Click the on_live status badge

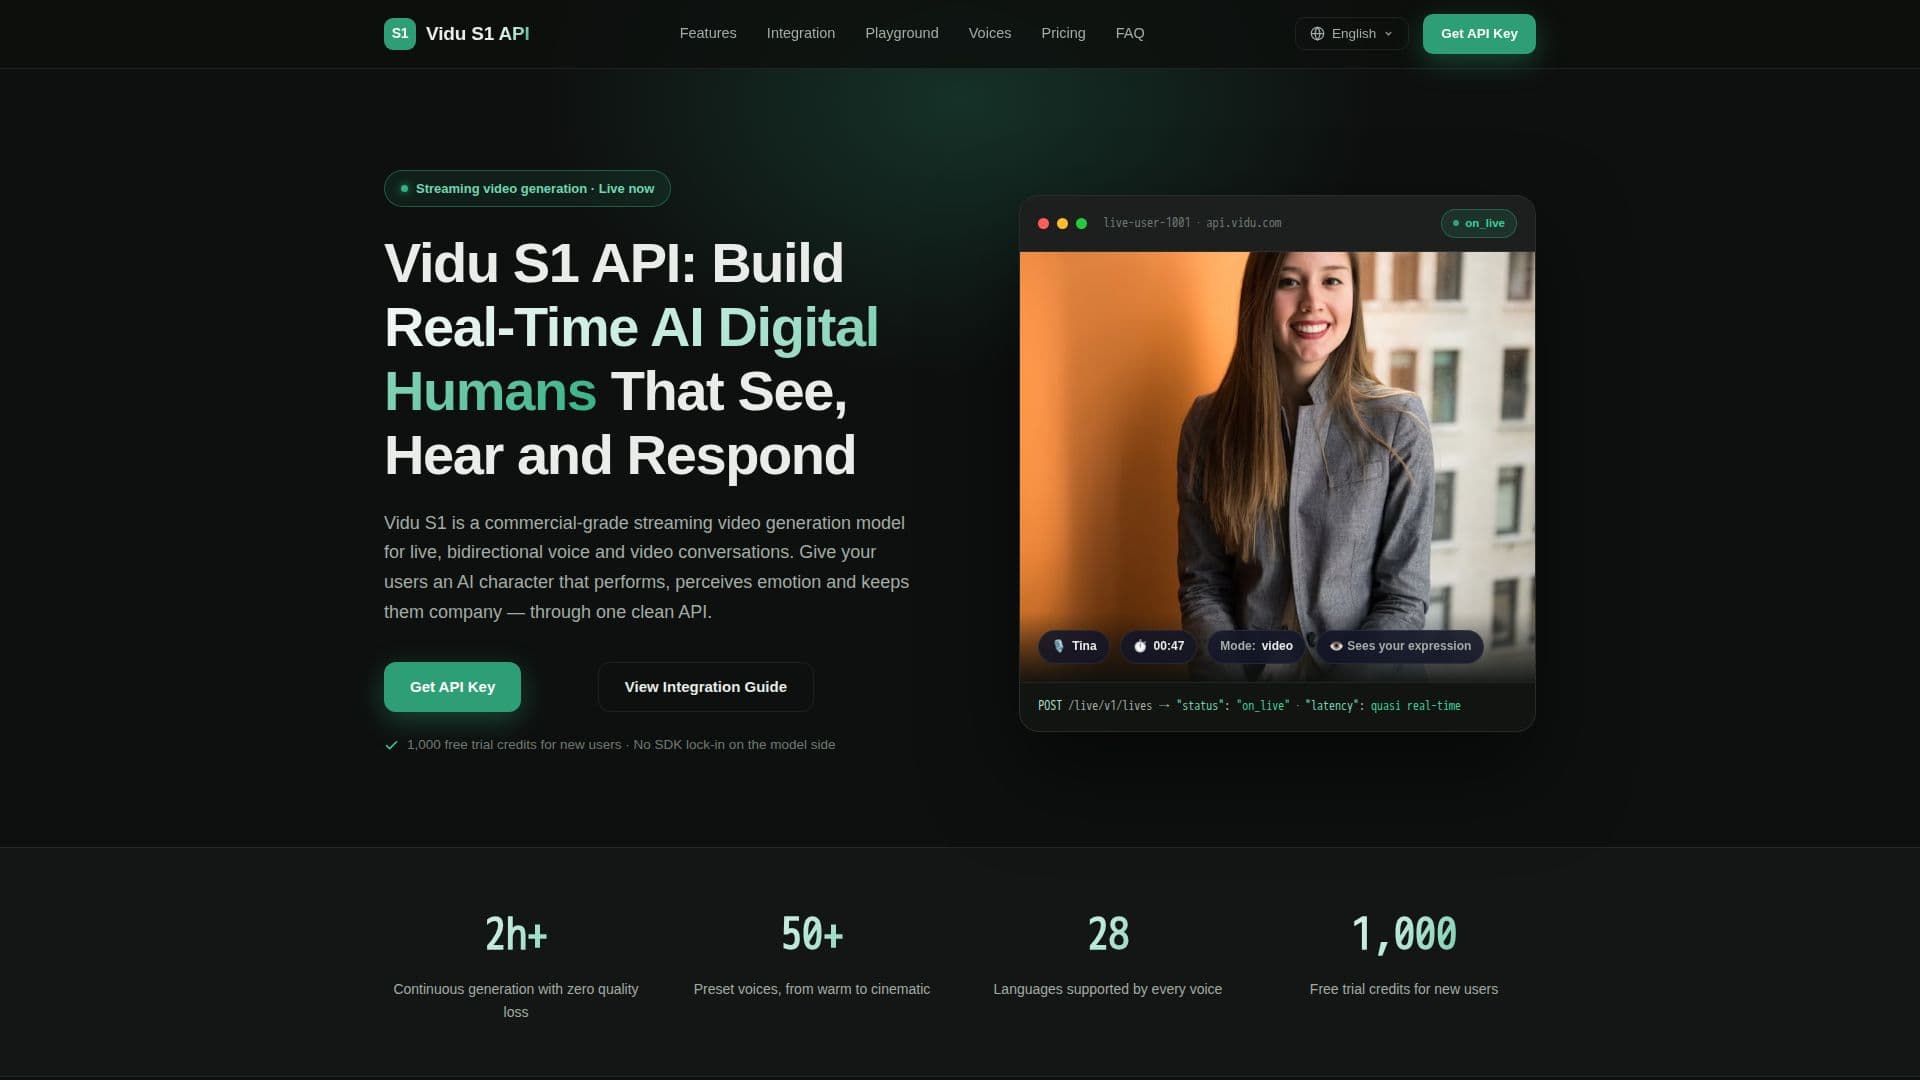pos(1478,223)
